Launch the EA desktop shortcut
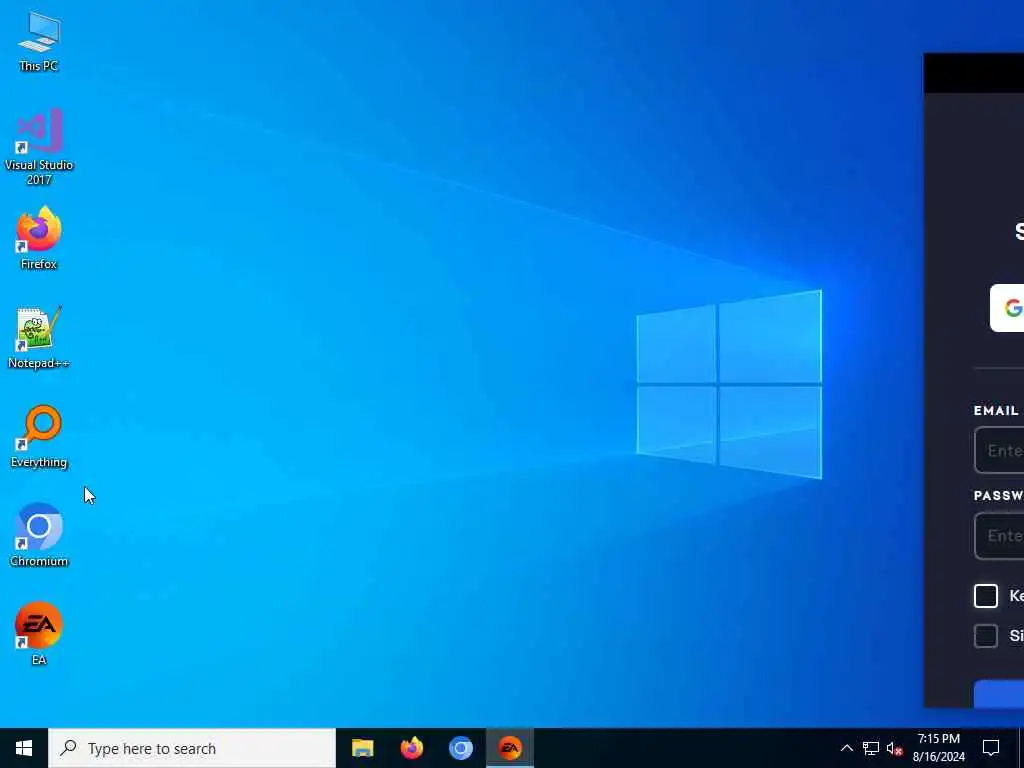Viewport: 1024px width, 768px height. [39, 633]
